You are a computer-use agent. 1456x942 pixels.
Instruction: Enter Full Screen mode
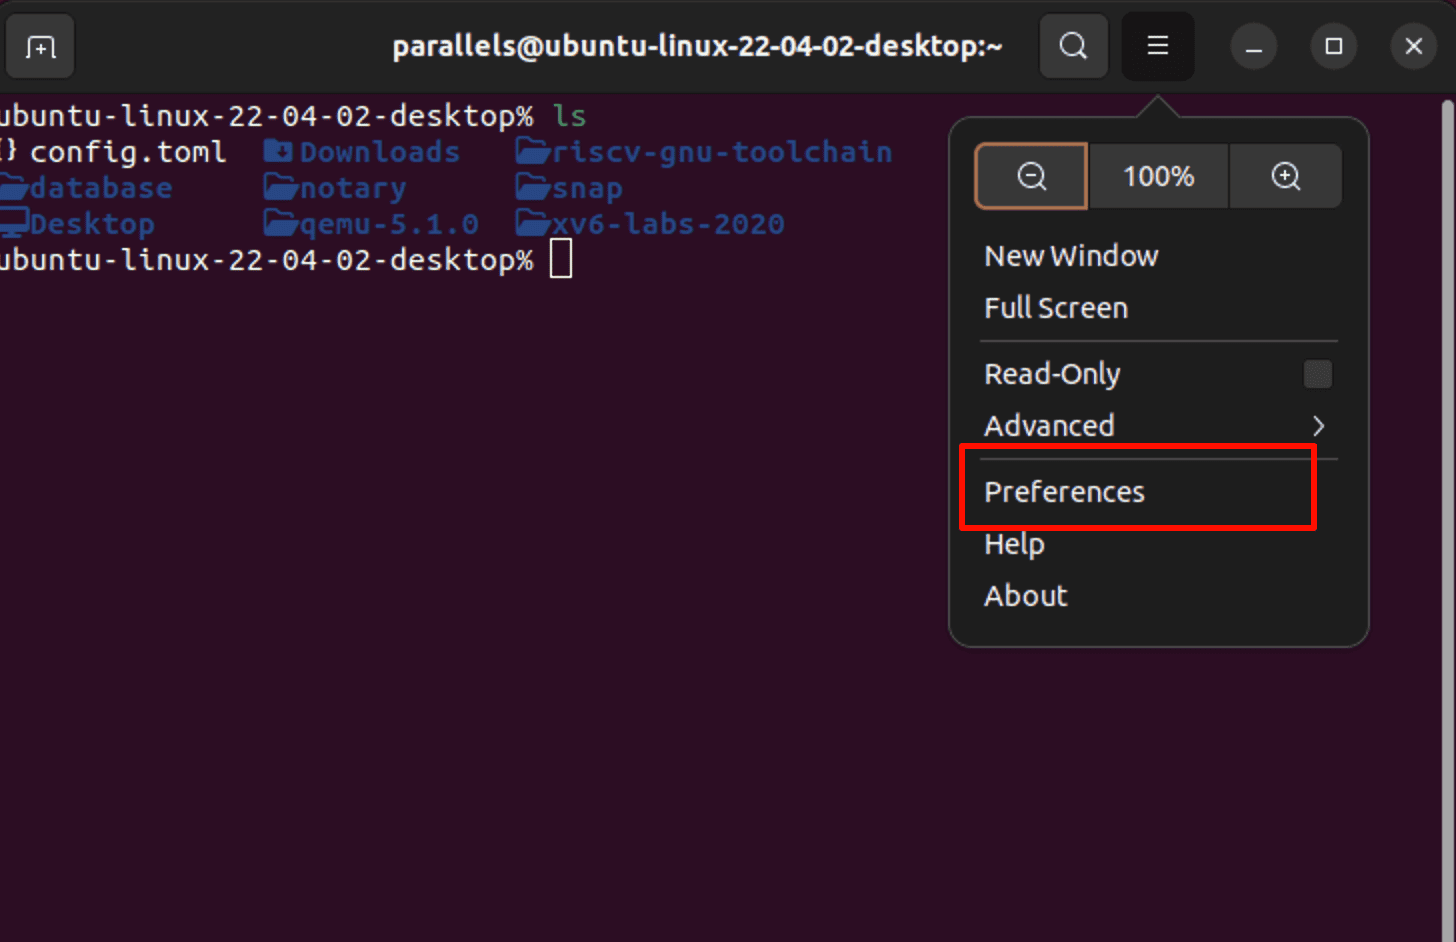pyautogui.click(x=1055, y=308)
